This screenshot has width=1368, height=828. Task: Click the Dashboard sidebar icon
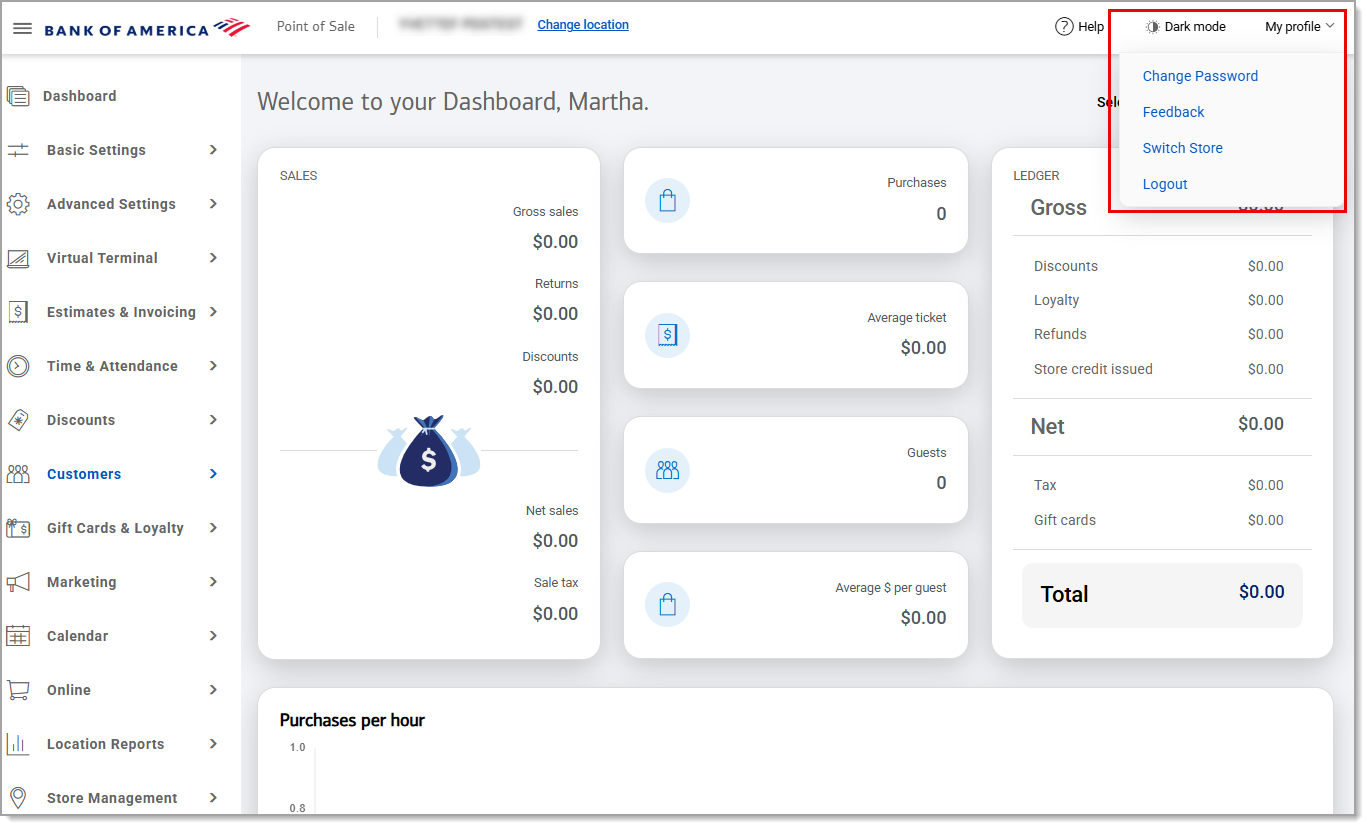tap(18, 96)
